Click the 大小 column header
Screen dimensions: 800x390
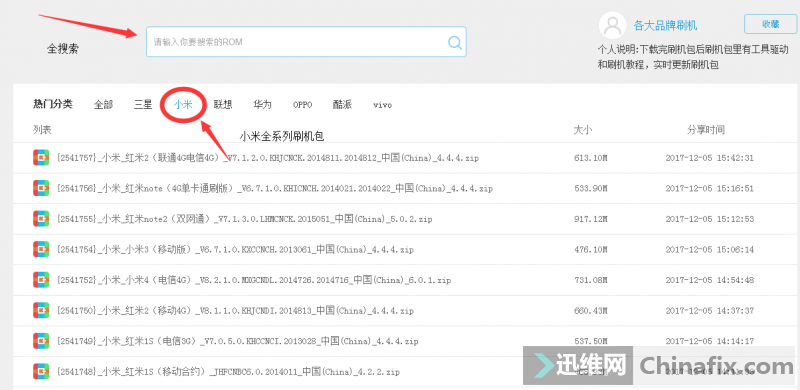tap(583, 130)
